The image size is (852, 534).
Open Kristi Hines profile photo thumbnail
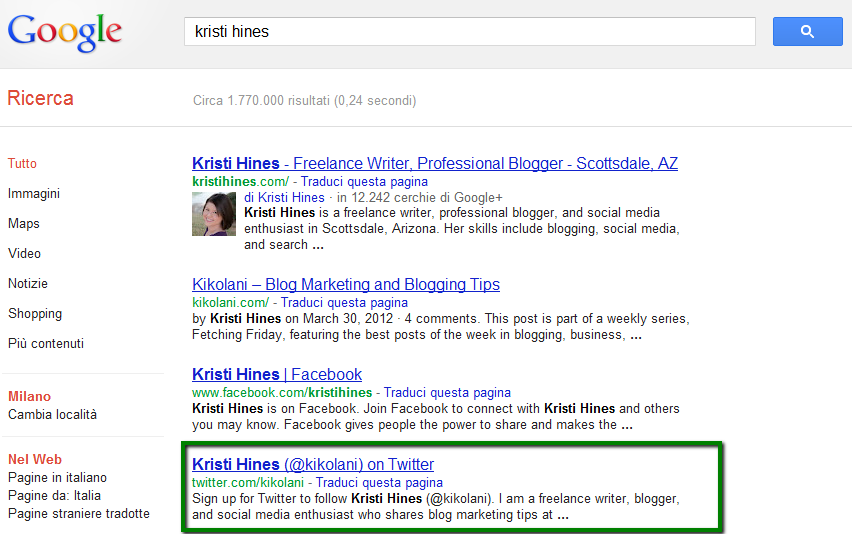[x=214, y=213]
